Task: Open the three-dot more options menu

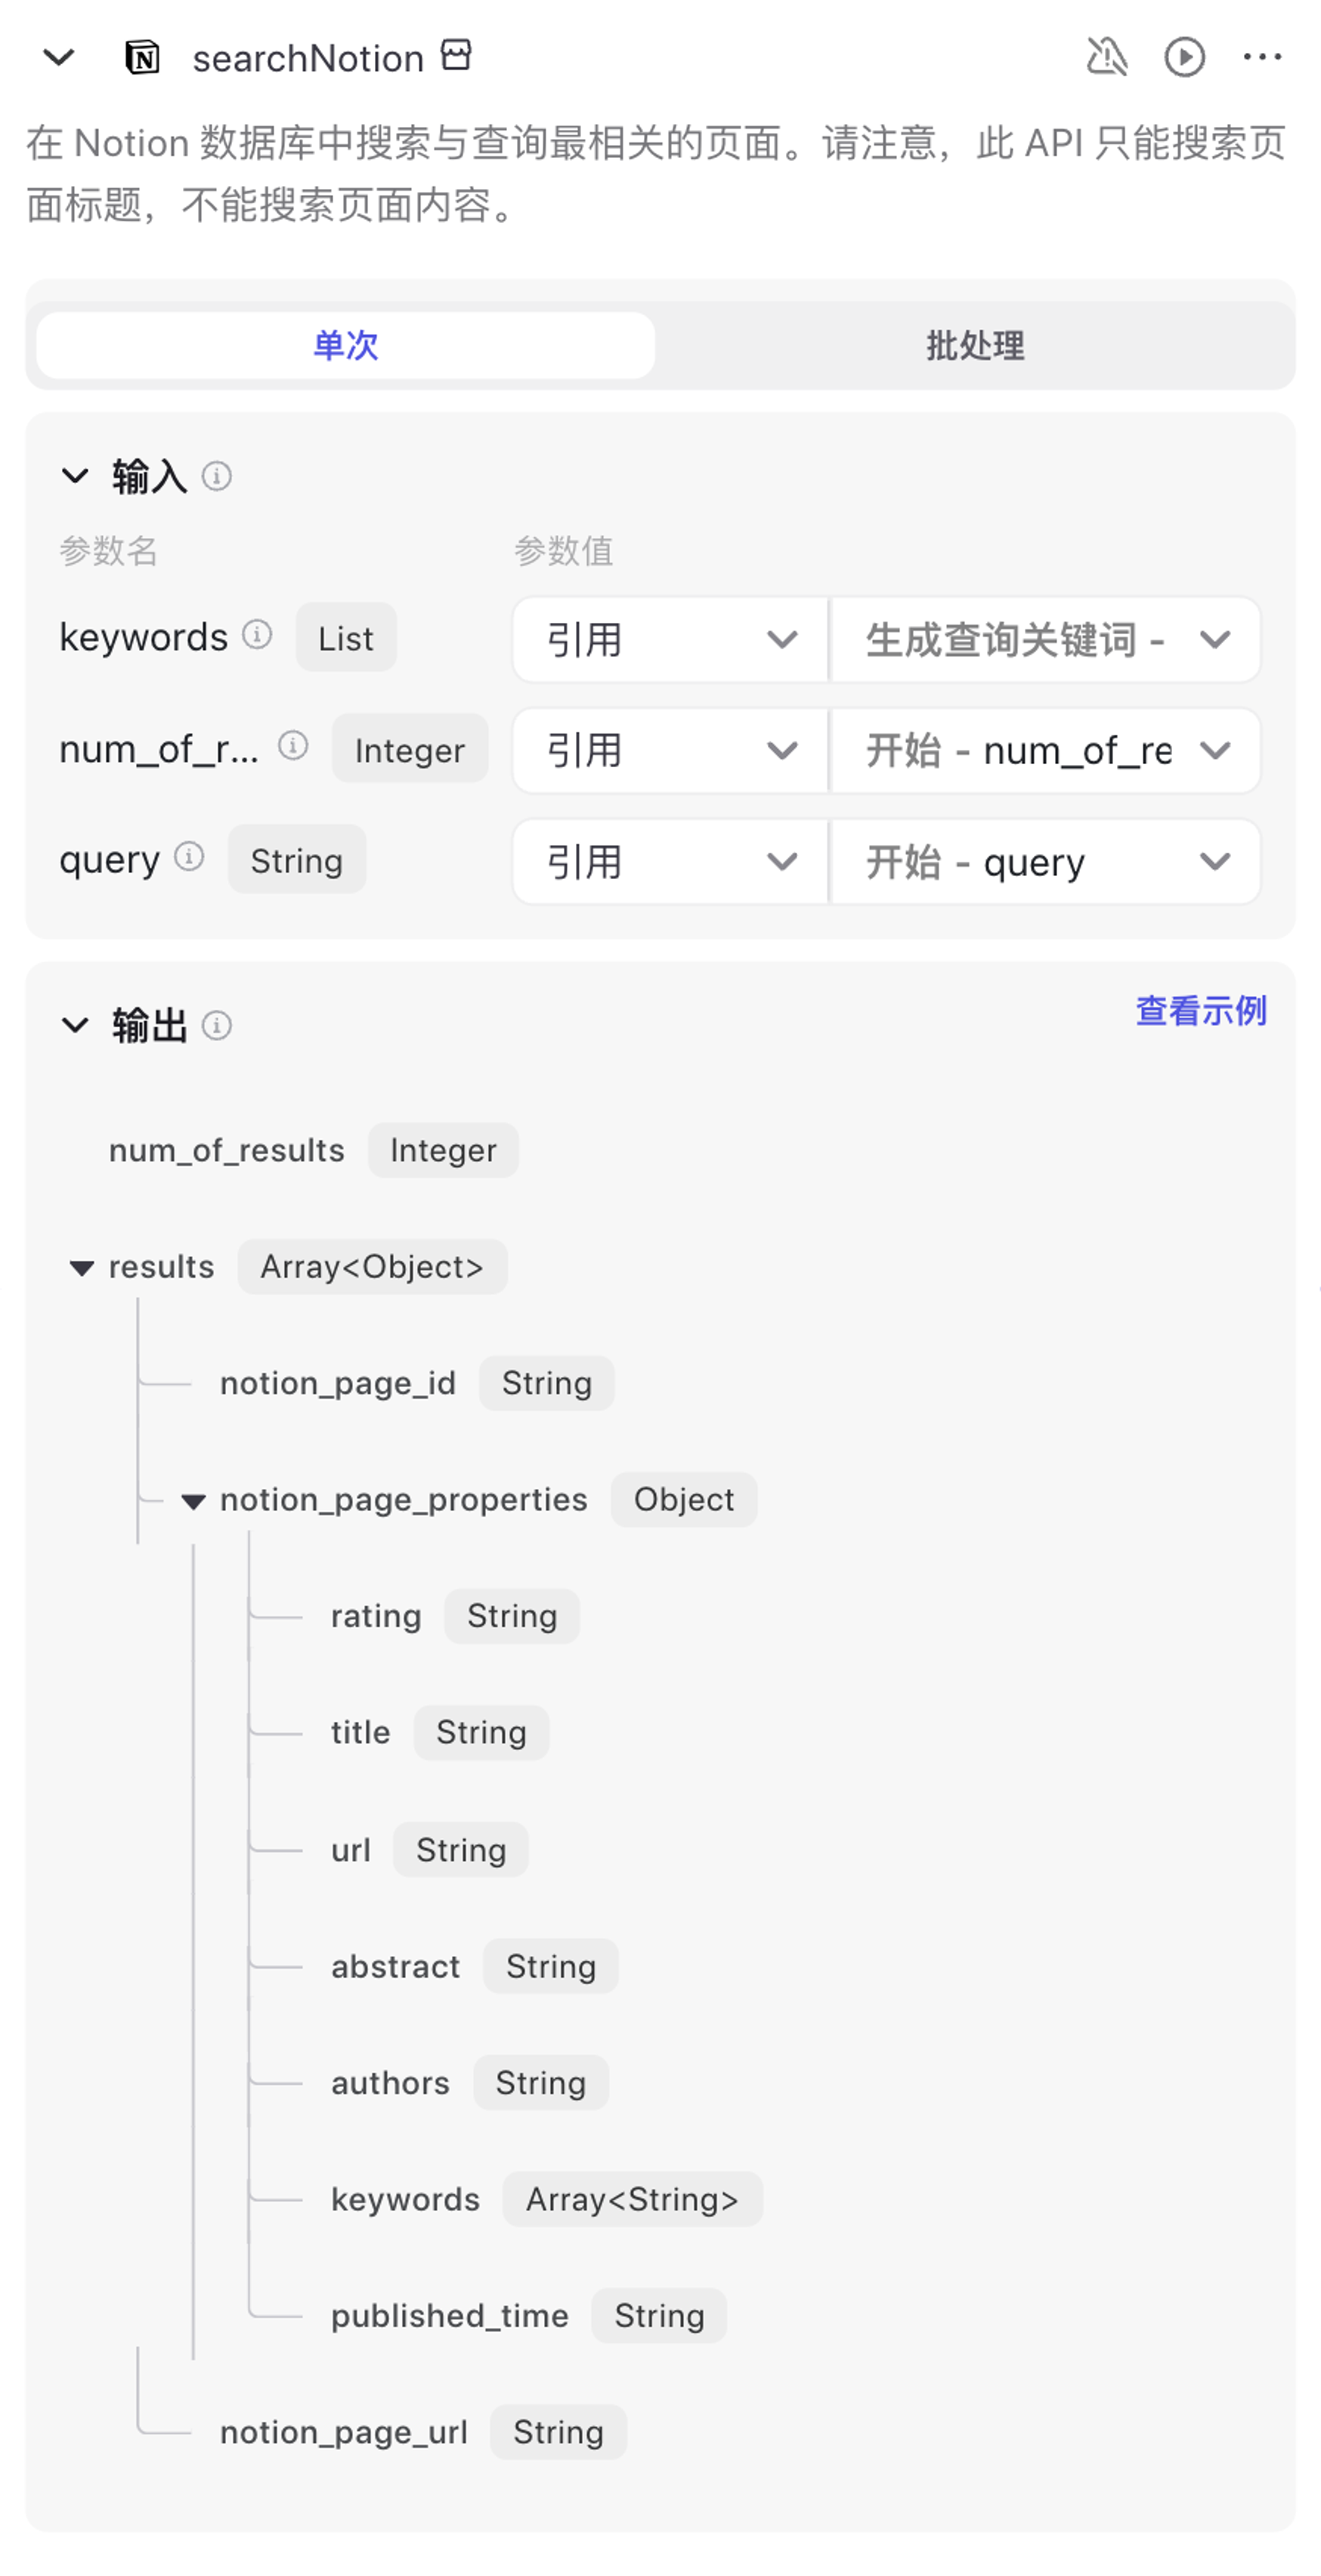Action: [1262, 57]
